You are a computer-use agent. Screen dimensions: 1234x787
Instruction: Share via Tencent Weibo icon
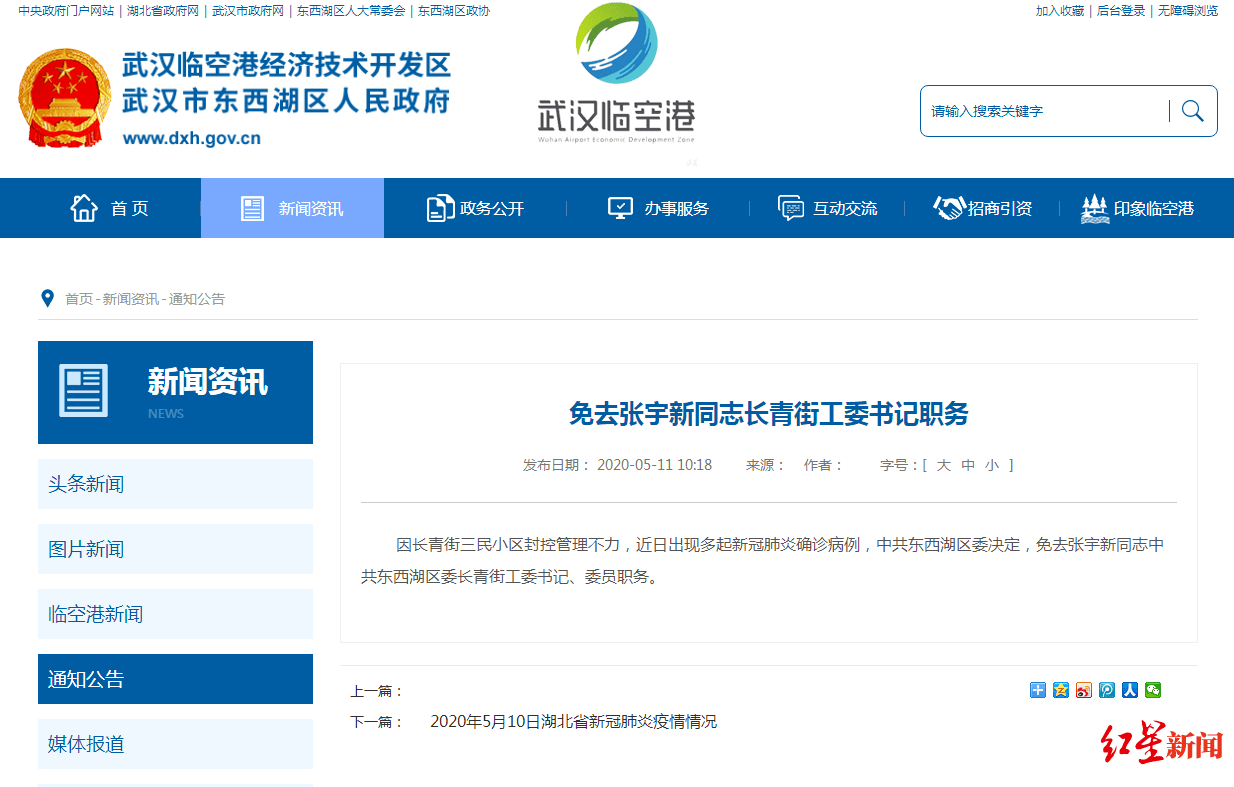[x=1107, y=690]
